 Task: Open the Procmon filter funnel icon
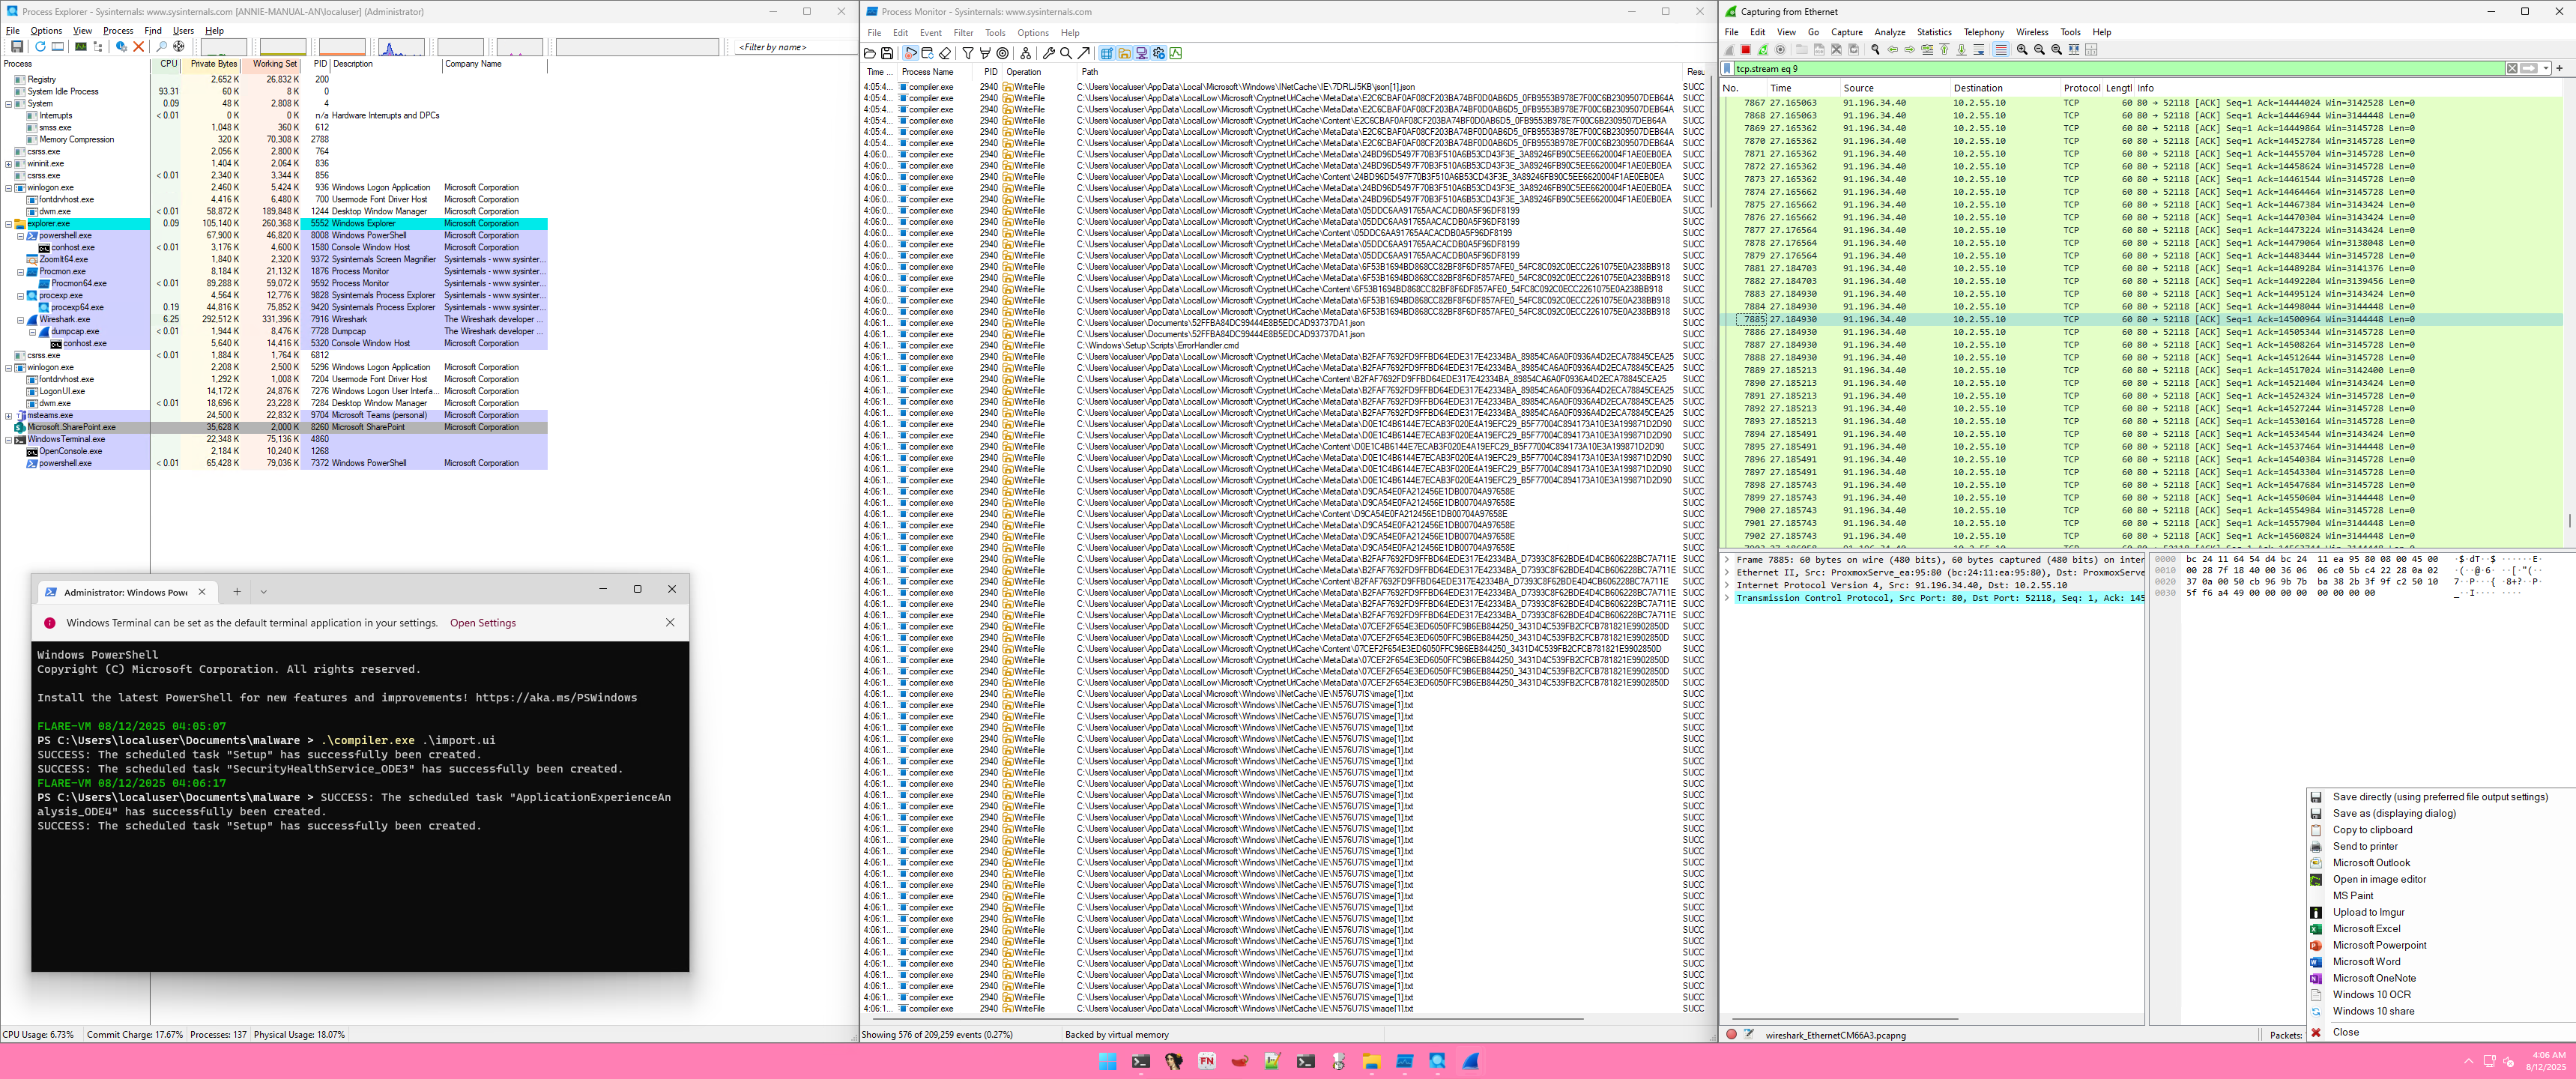pyautogui.click(x=968, y=53)
